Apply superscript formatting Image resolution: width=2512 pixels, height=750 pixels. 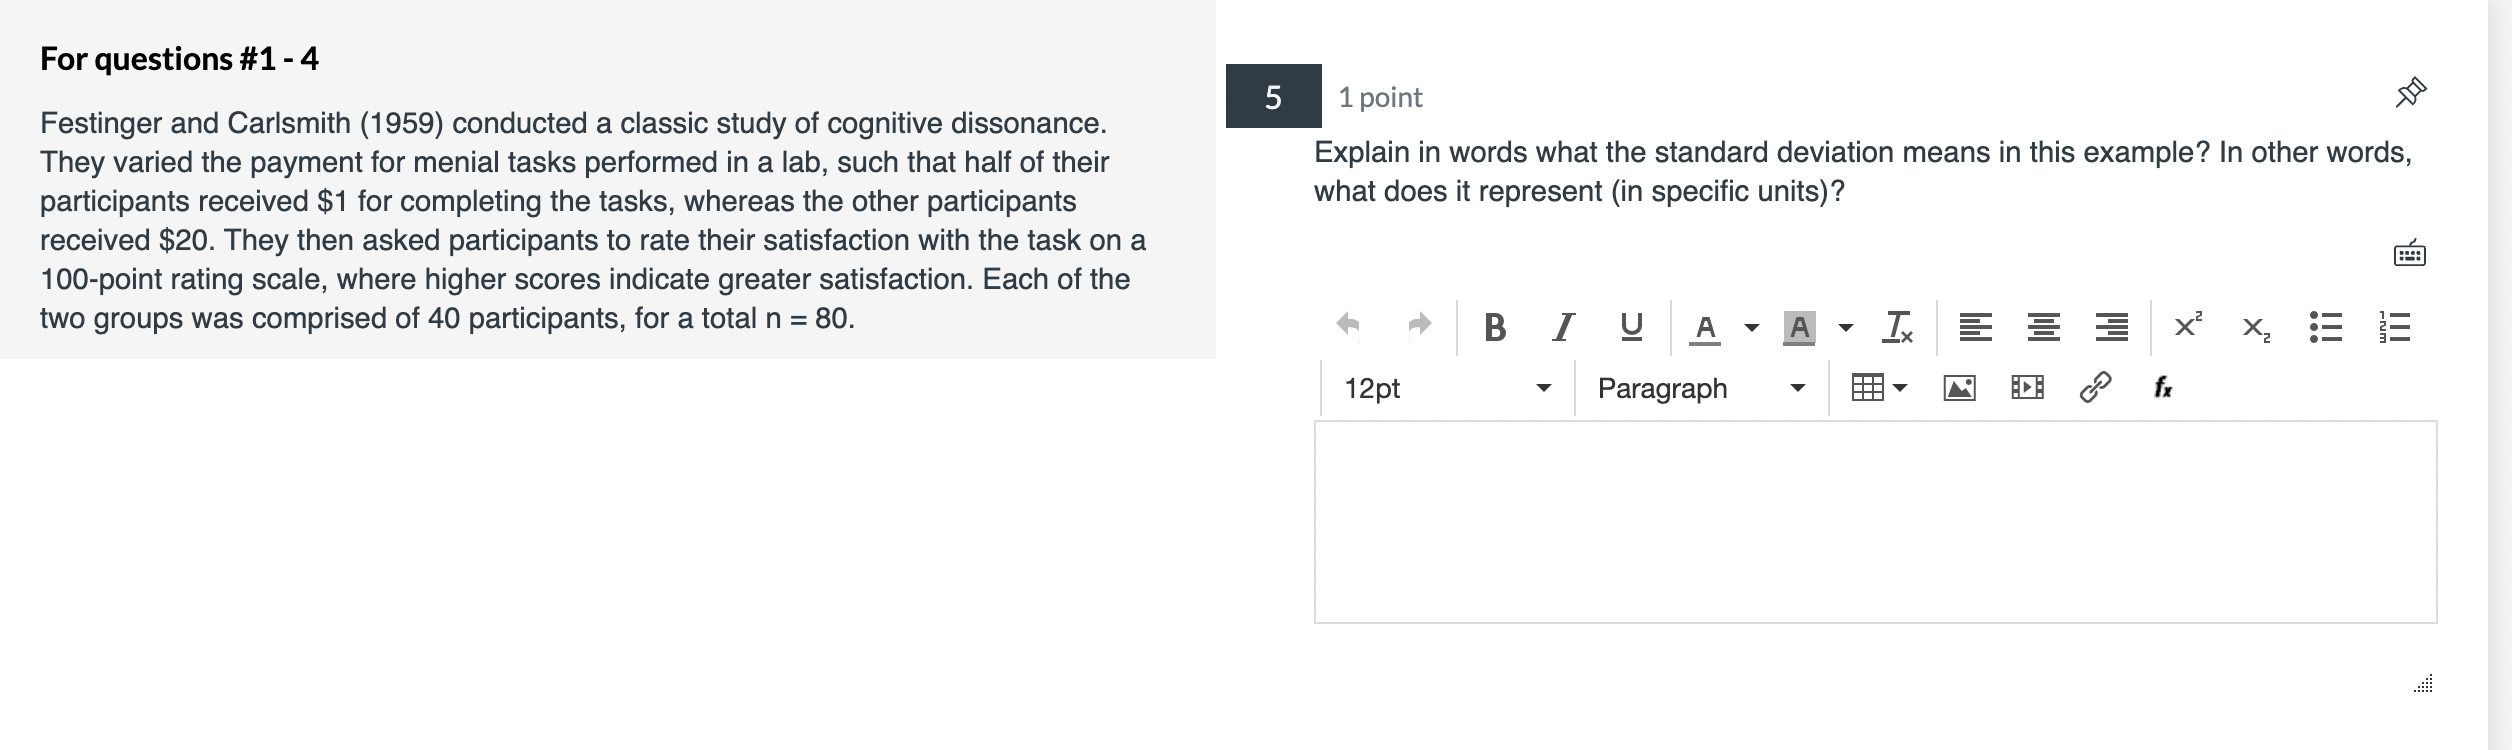click(2187, 326)
